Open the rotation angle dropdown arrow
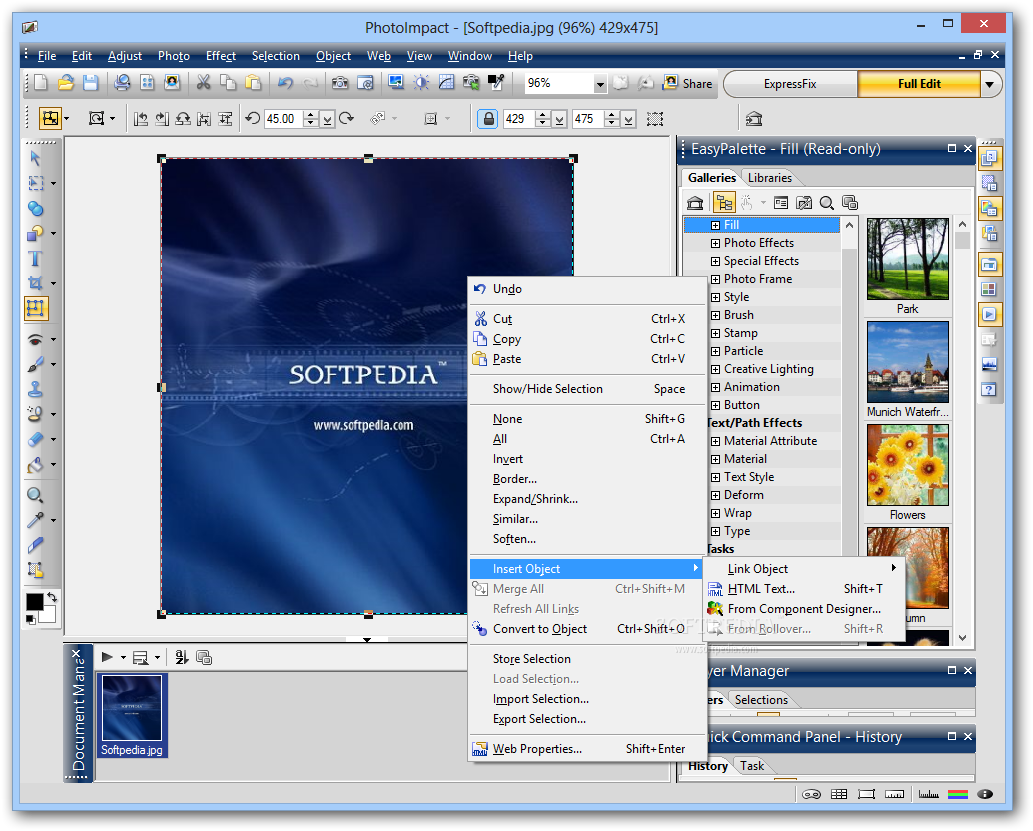This screenshot has width=1033, height=831. (x=327, y=119)
